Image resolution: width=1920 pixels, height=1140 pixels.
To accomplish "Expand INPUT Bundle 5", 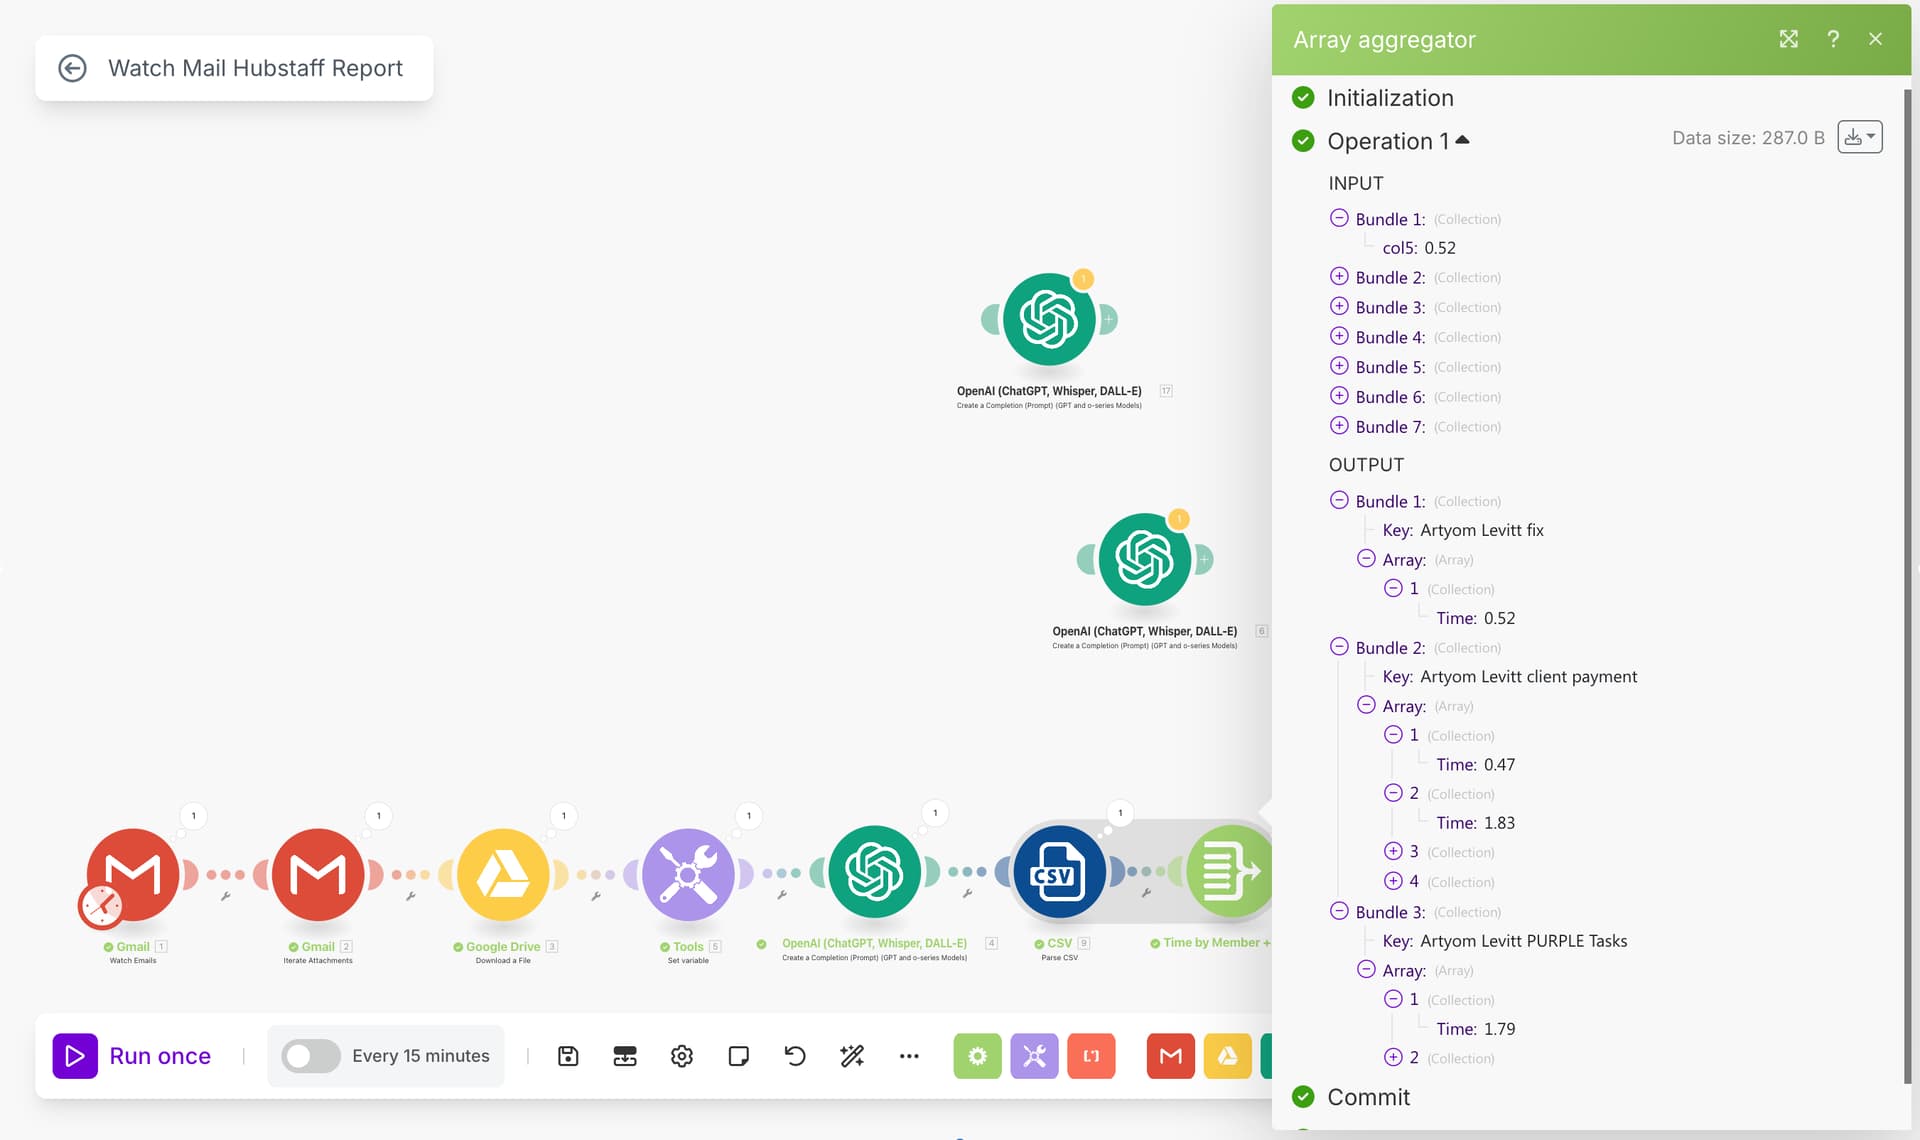I will [x=1339, y=366].
